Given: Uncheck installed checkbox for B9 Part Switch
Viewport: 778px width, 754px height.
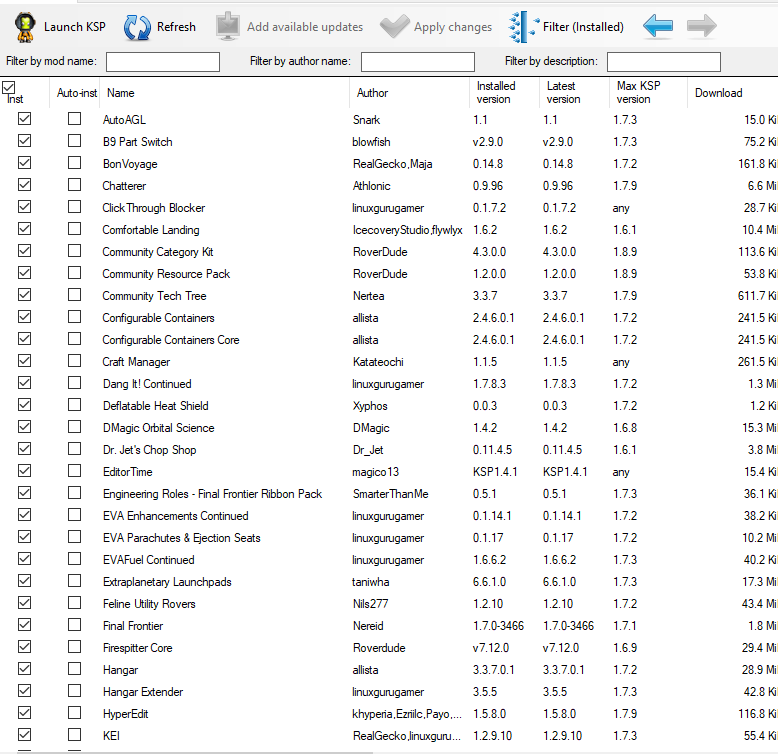Looking at the screenshot, I should [24, 141].
